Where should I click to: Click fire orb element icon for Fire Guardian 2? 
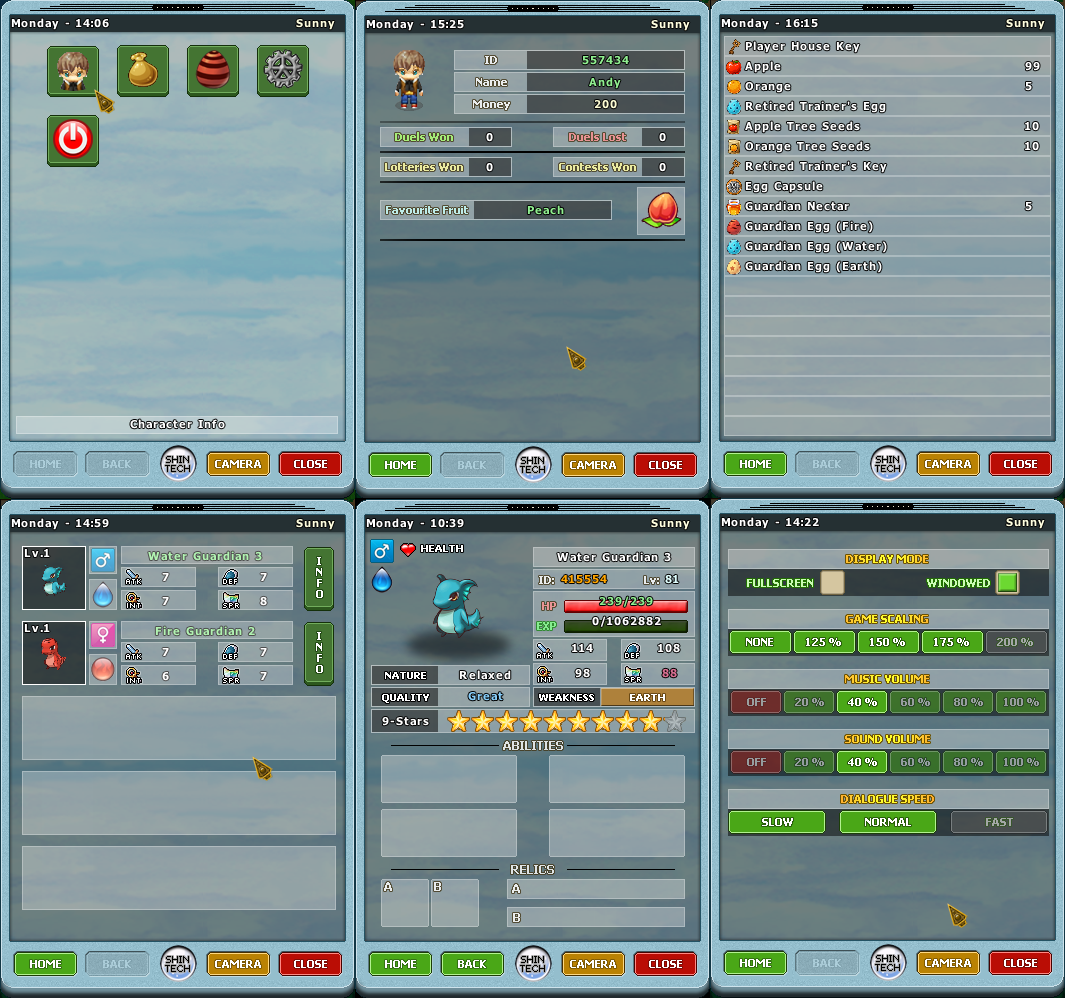pos(103,669)
